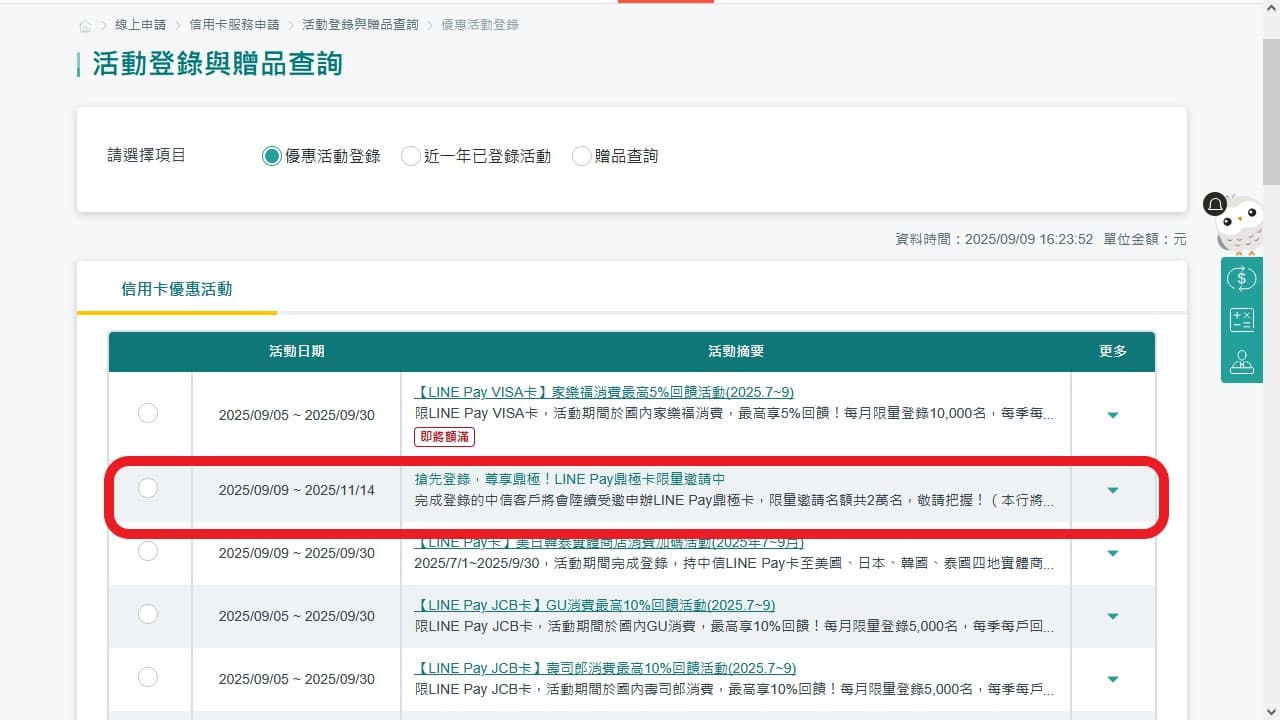Expand details for 壽司郎消費 activity

click(1113, 680)
